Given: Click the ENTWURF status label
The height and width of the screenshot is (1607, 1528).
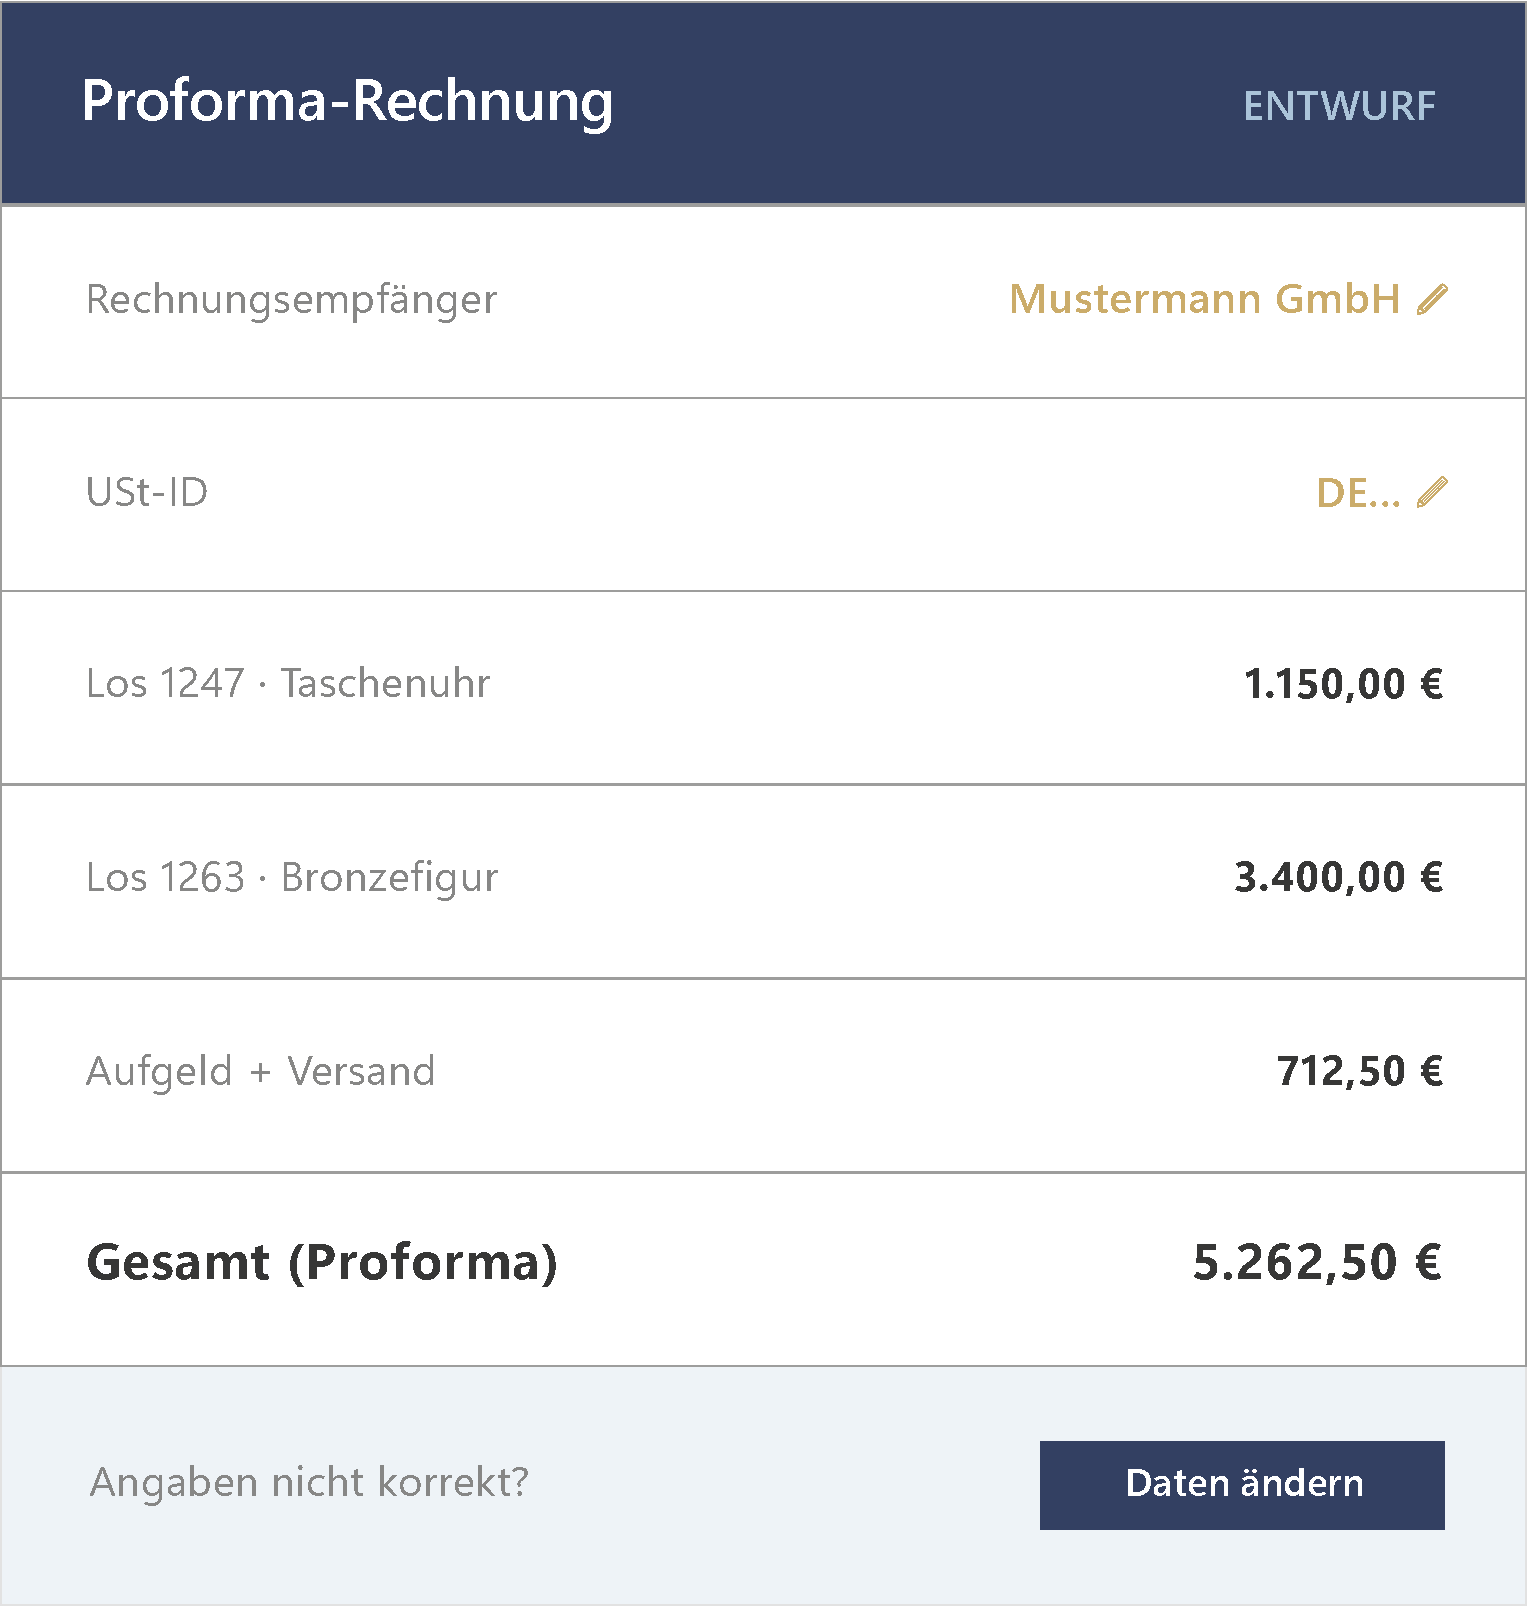Looking at the screenshot, I should (1339, 106).
